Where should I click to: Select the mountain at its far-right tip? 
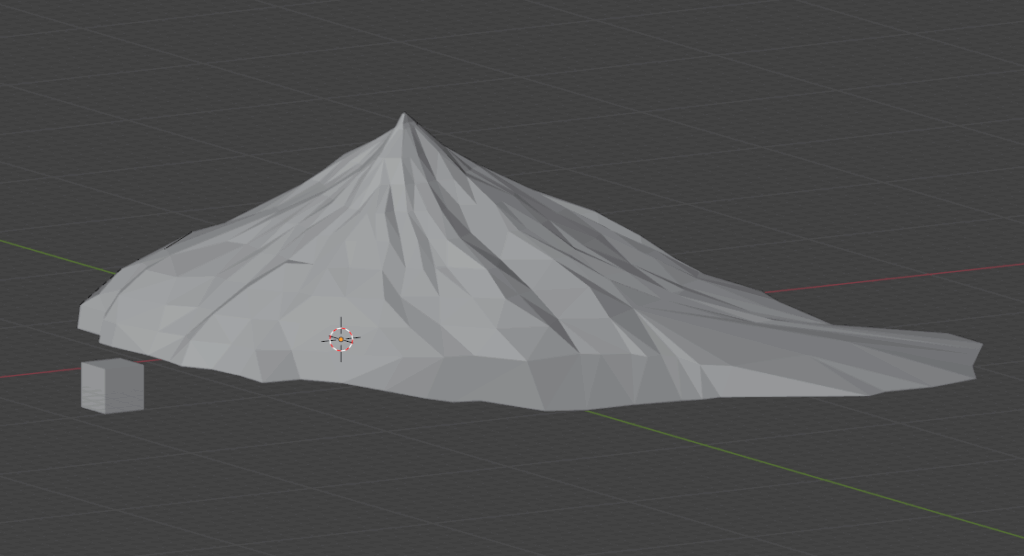click(974, 352)
